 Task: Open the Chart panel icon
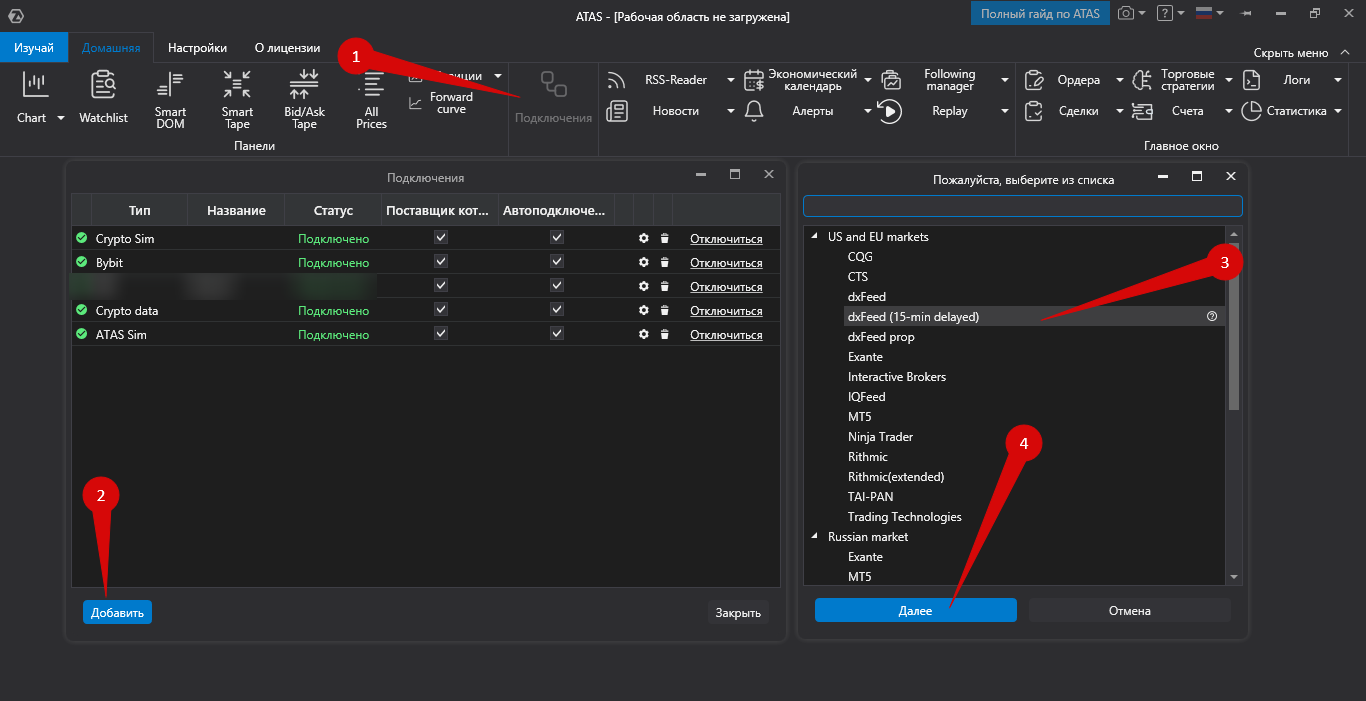(x=35, y=85)
